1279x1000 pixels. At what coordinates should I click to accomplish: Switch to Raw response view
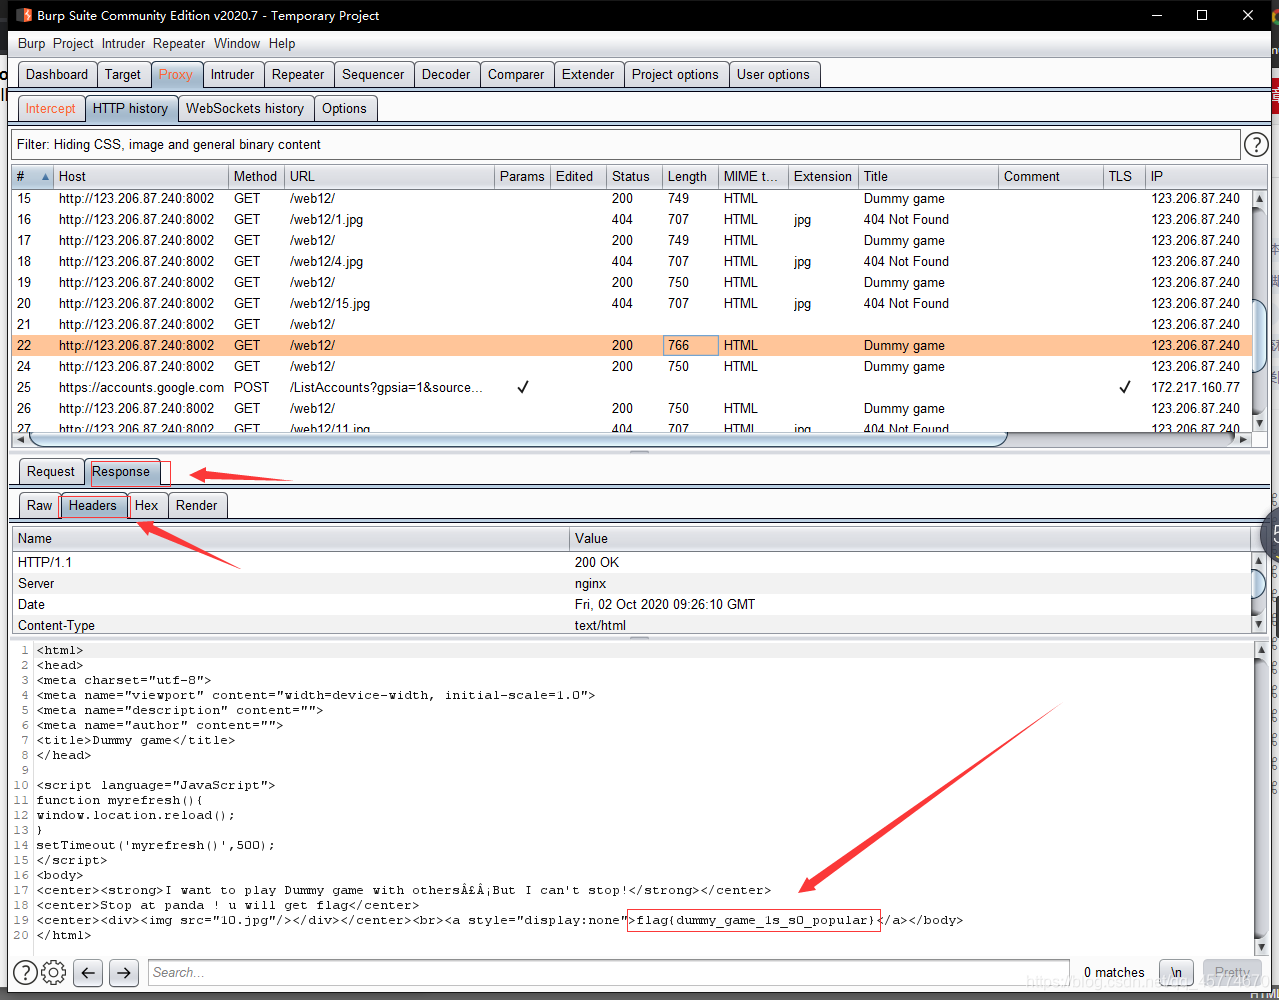pos(40,505)
